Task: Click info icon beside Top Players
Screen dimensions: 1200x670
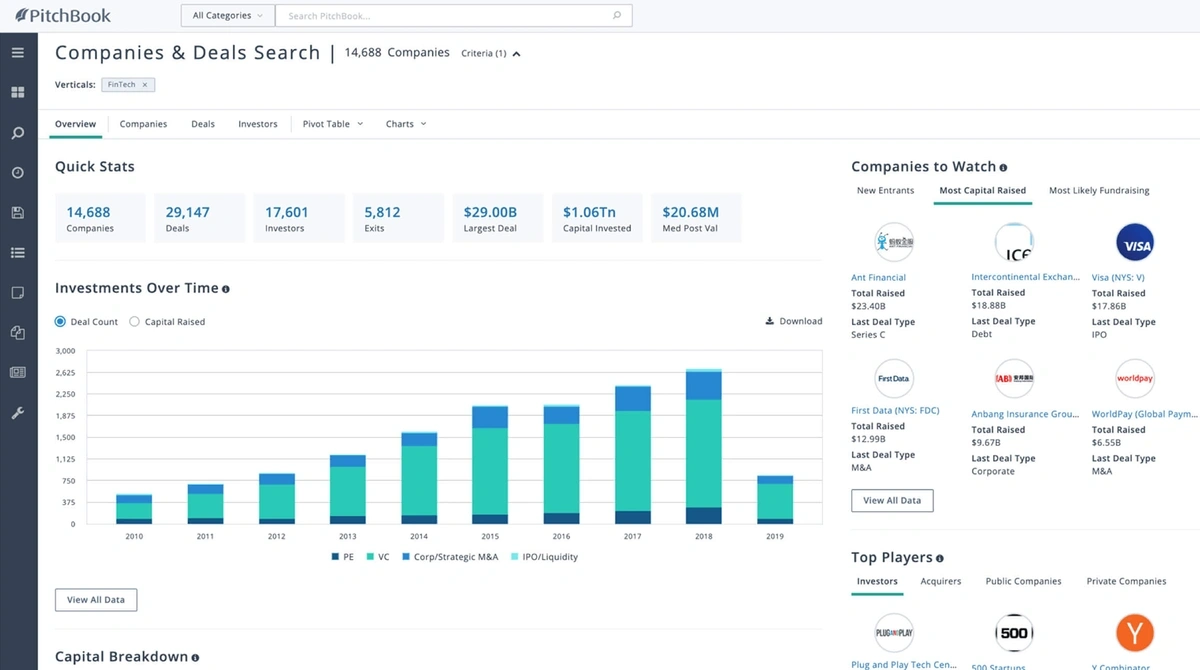Action: click(939, 558)
